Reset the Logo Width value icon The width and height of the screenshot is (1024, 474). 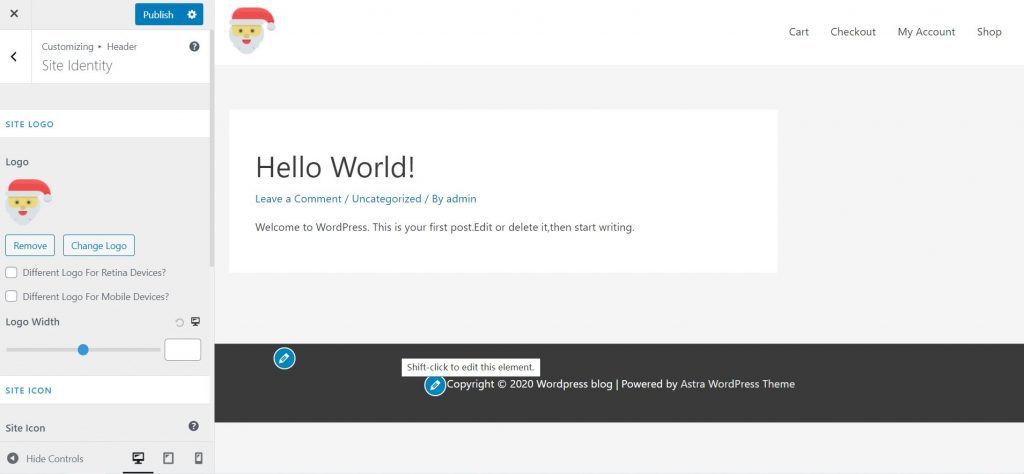tap(180, 322)
